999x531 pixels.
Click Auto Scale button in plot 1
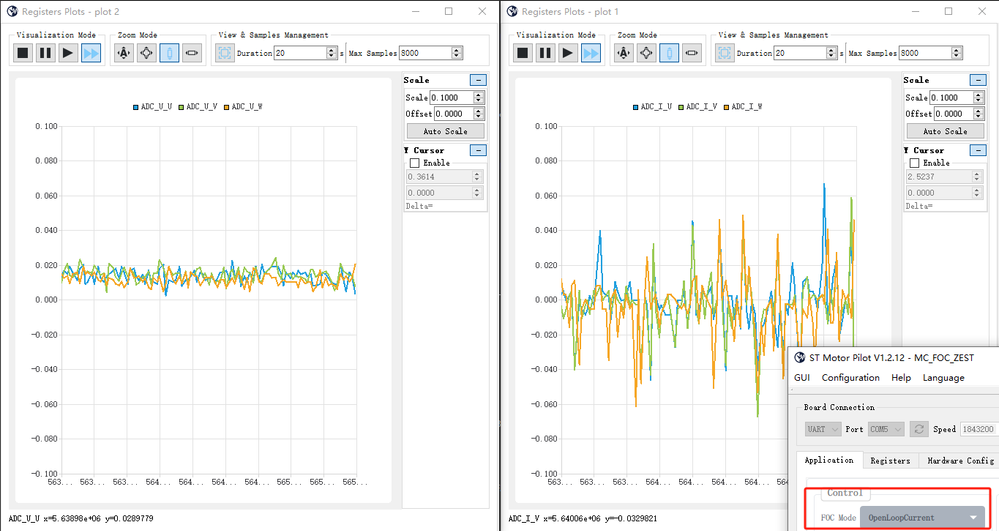945,131
